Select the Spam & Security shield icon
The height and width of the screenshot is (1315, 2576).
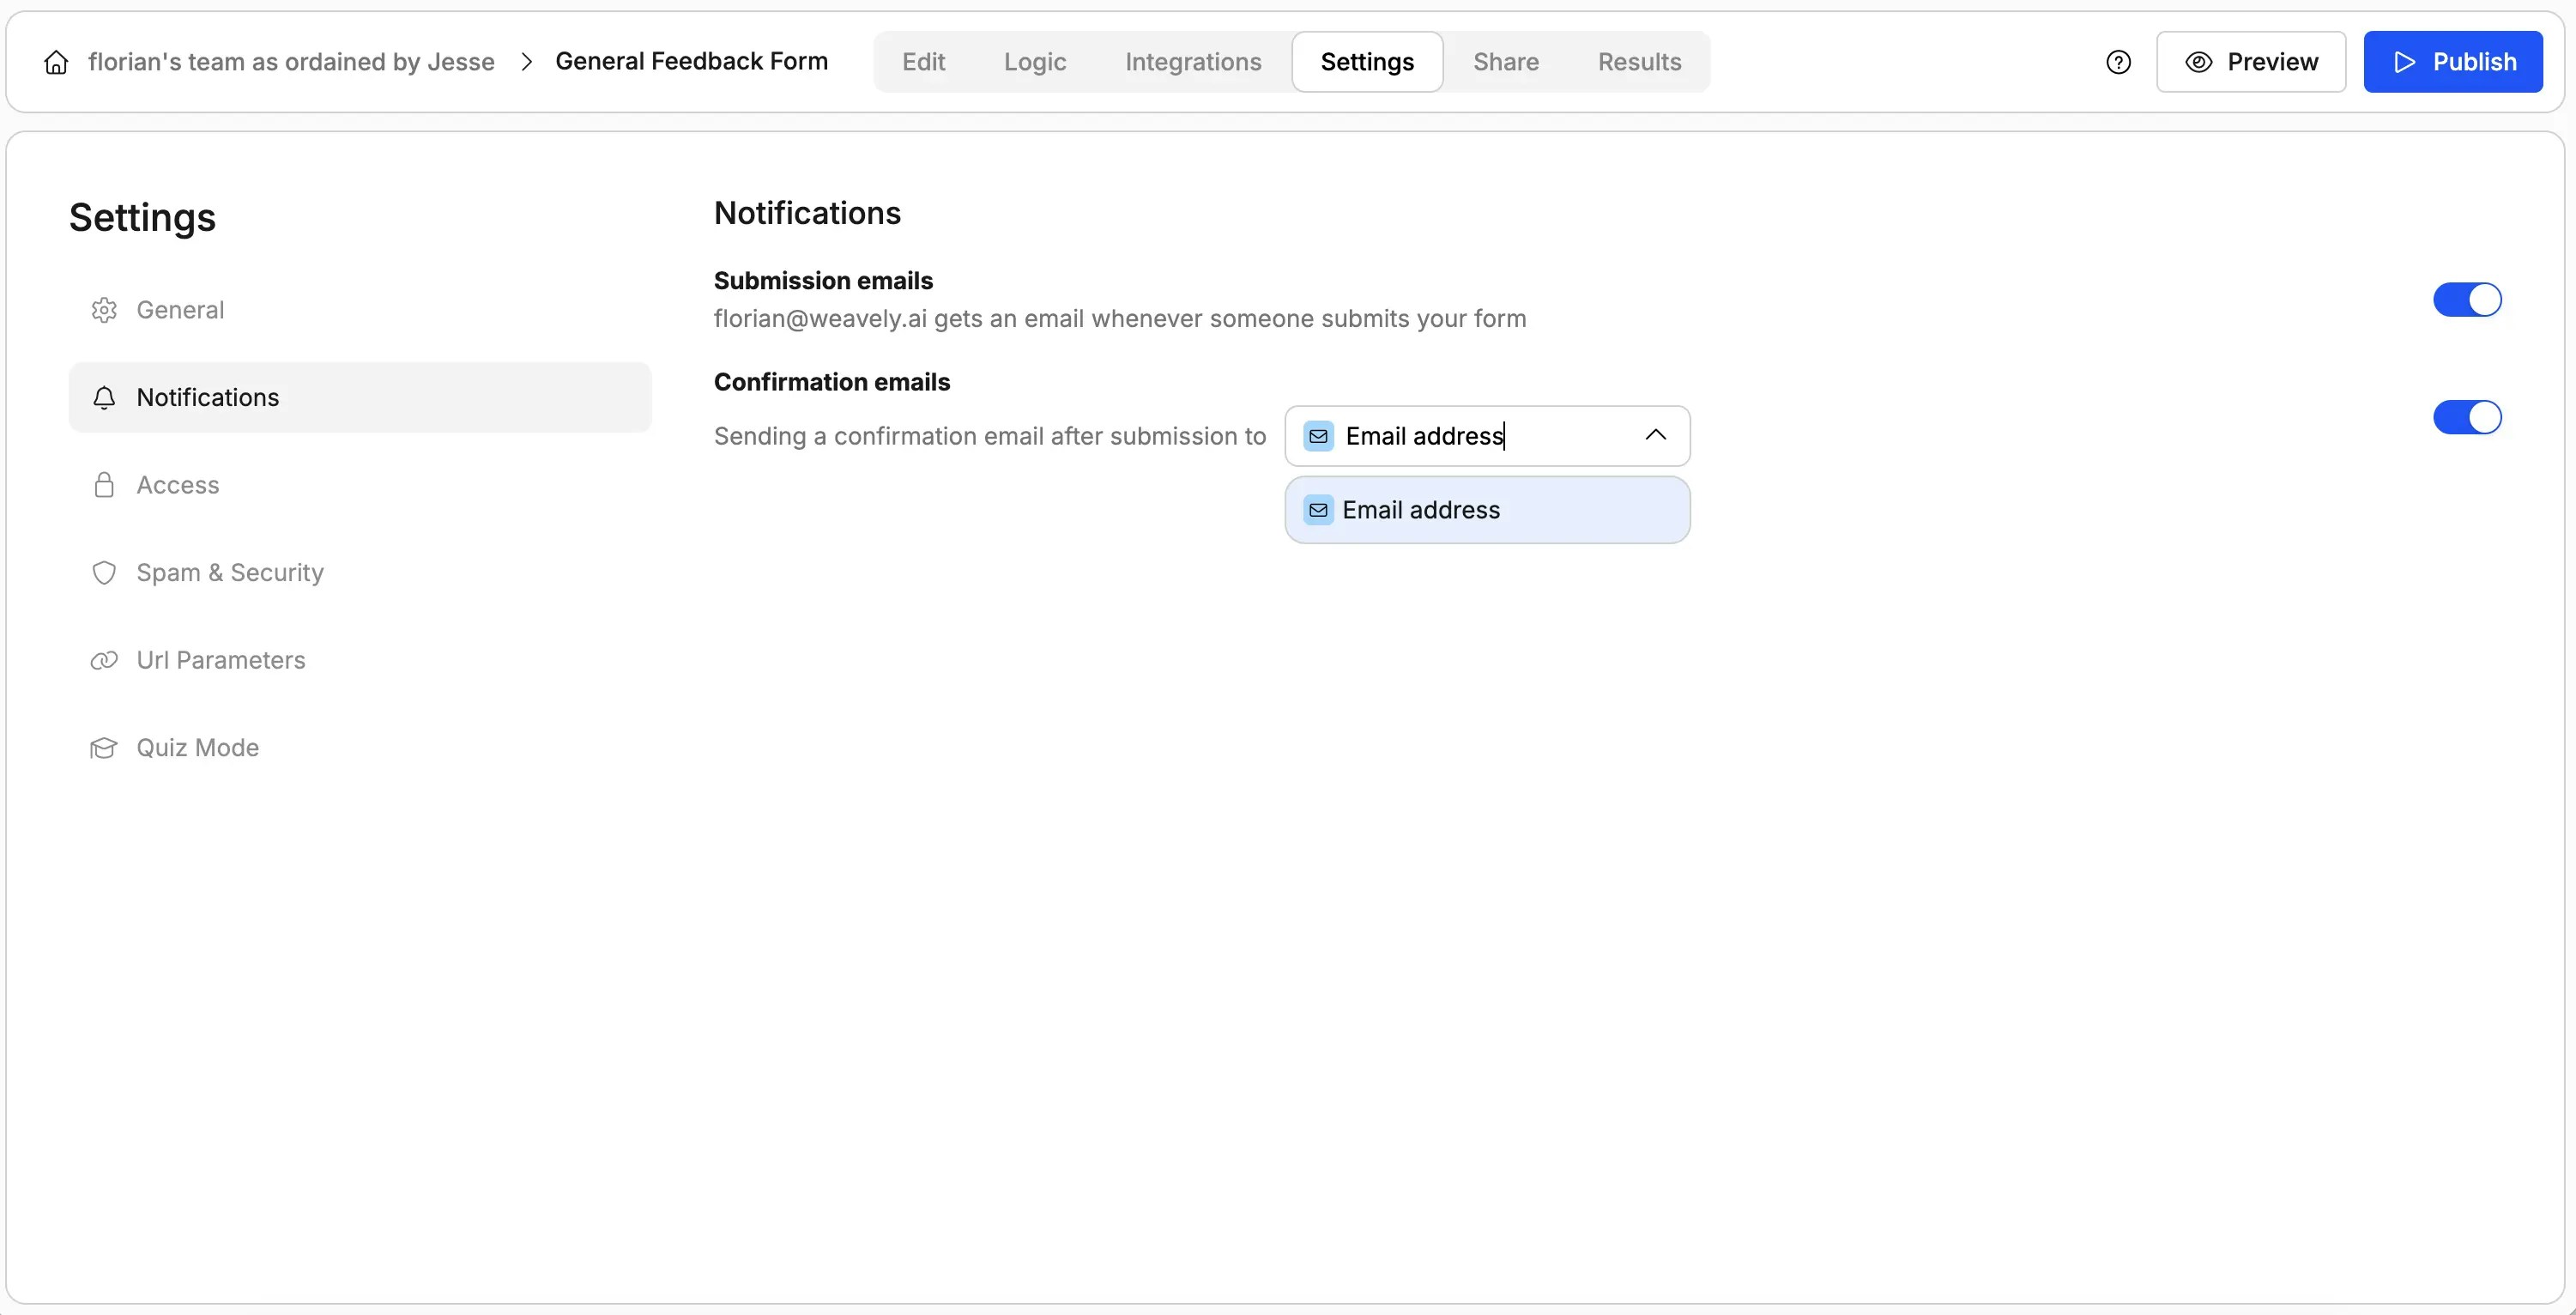[x=104, y=572]
